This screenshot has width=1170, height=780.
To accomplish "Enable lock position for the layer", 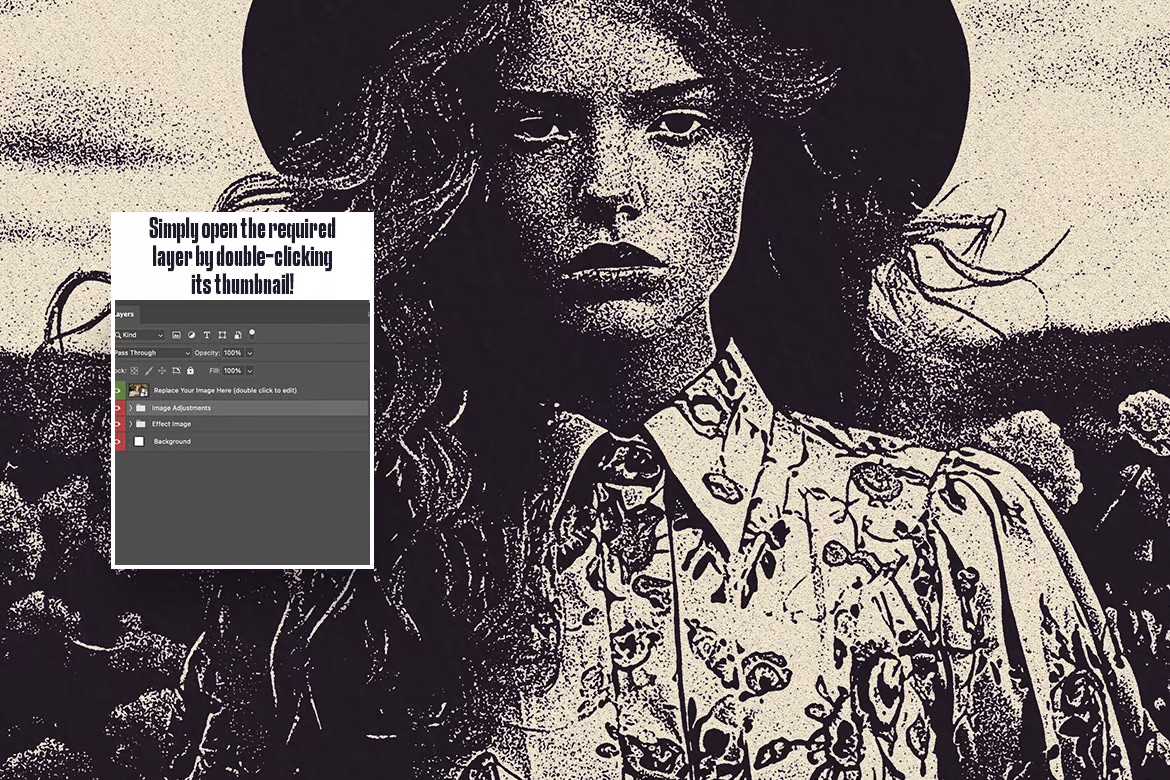I will [x=162, y=371].
